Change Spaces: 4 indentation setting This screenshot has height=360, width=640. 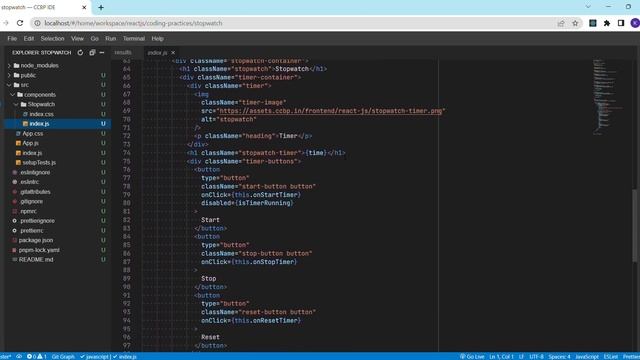559,356
